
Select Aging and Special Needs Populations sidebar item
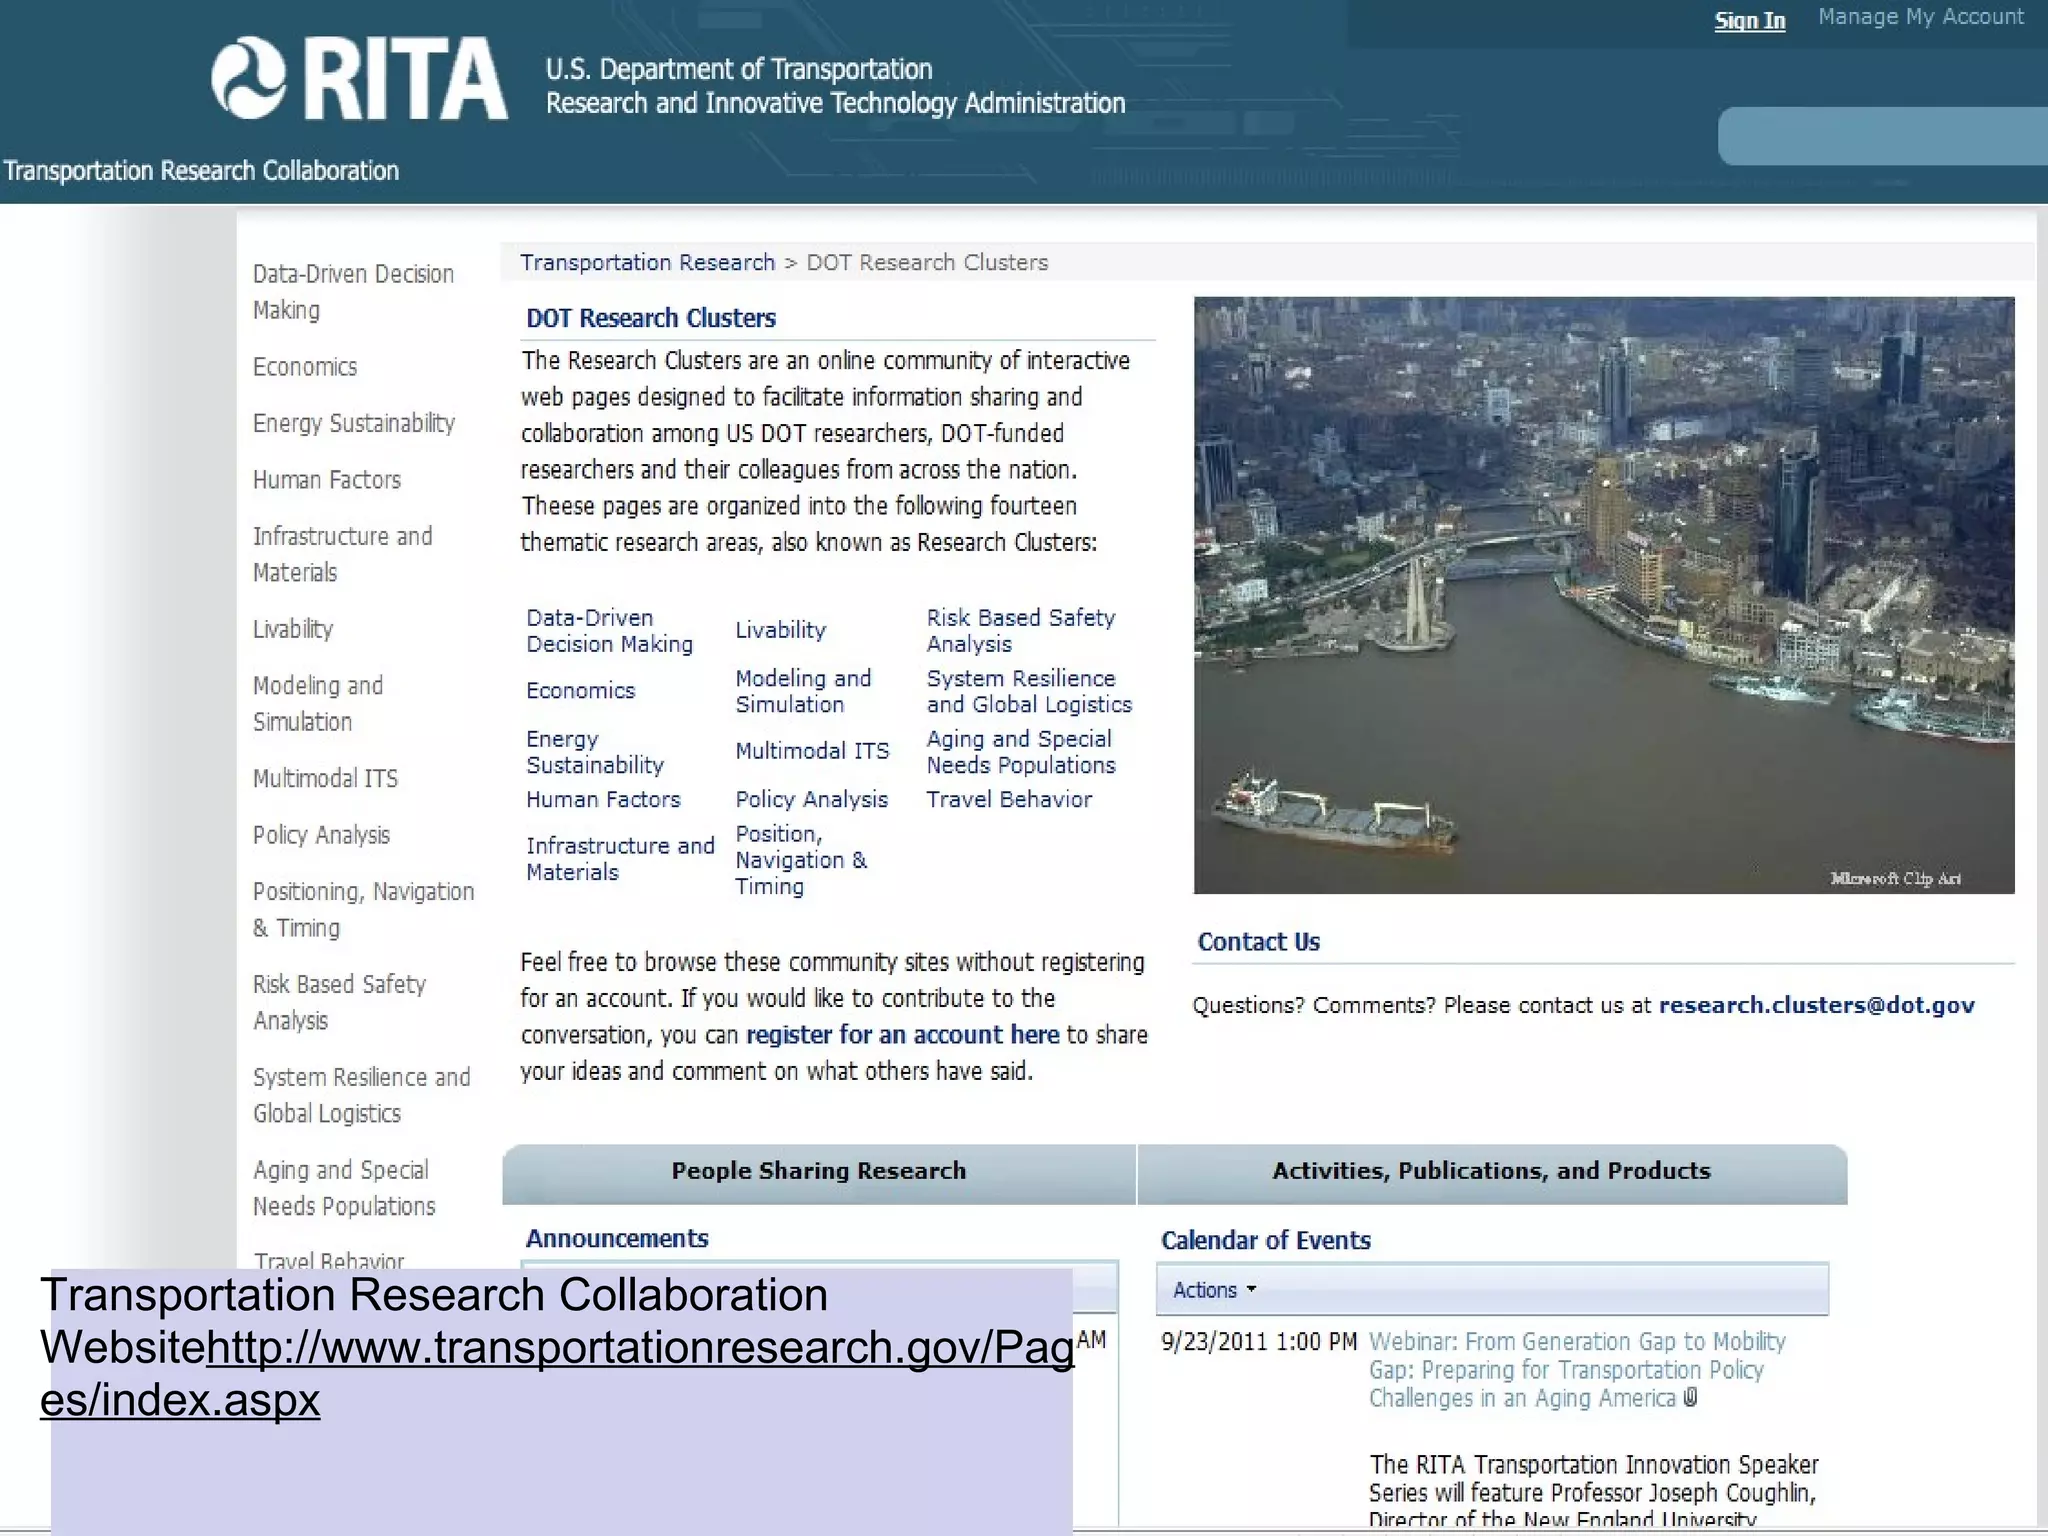[344, 1188]
